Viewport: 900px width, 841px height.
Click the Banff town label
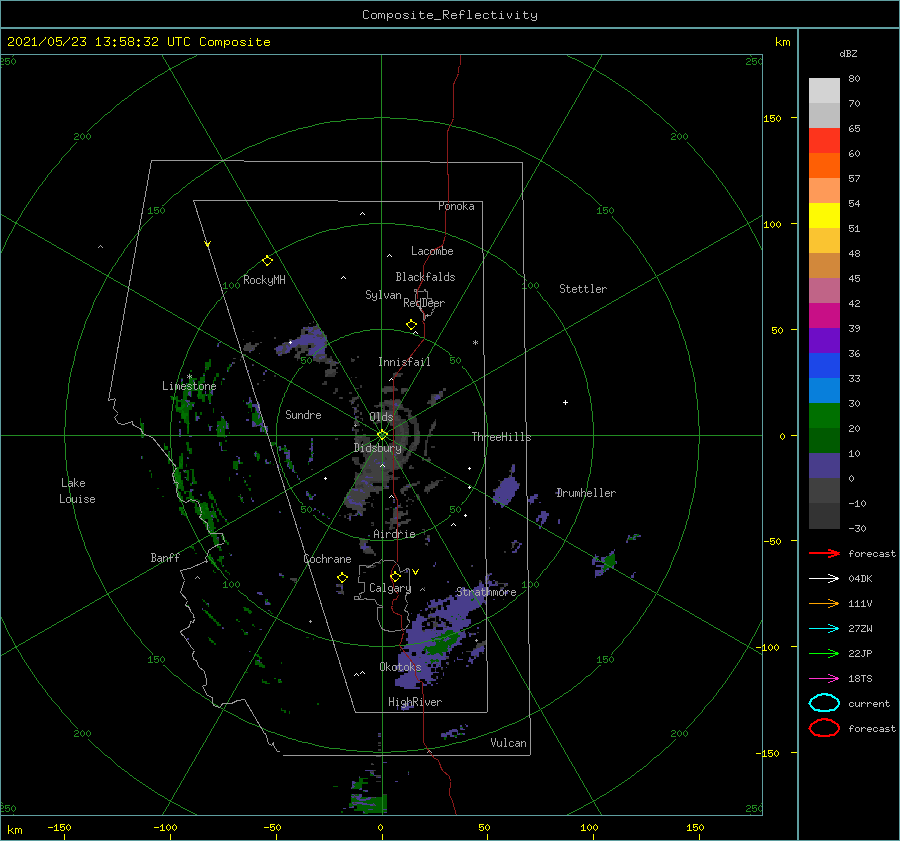[x=165, y=557]
